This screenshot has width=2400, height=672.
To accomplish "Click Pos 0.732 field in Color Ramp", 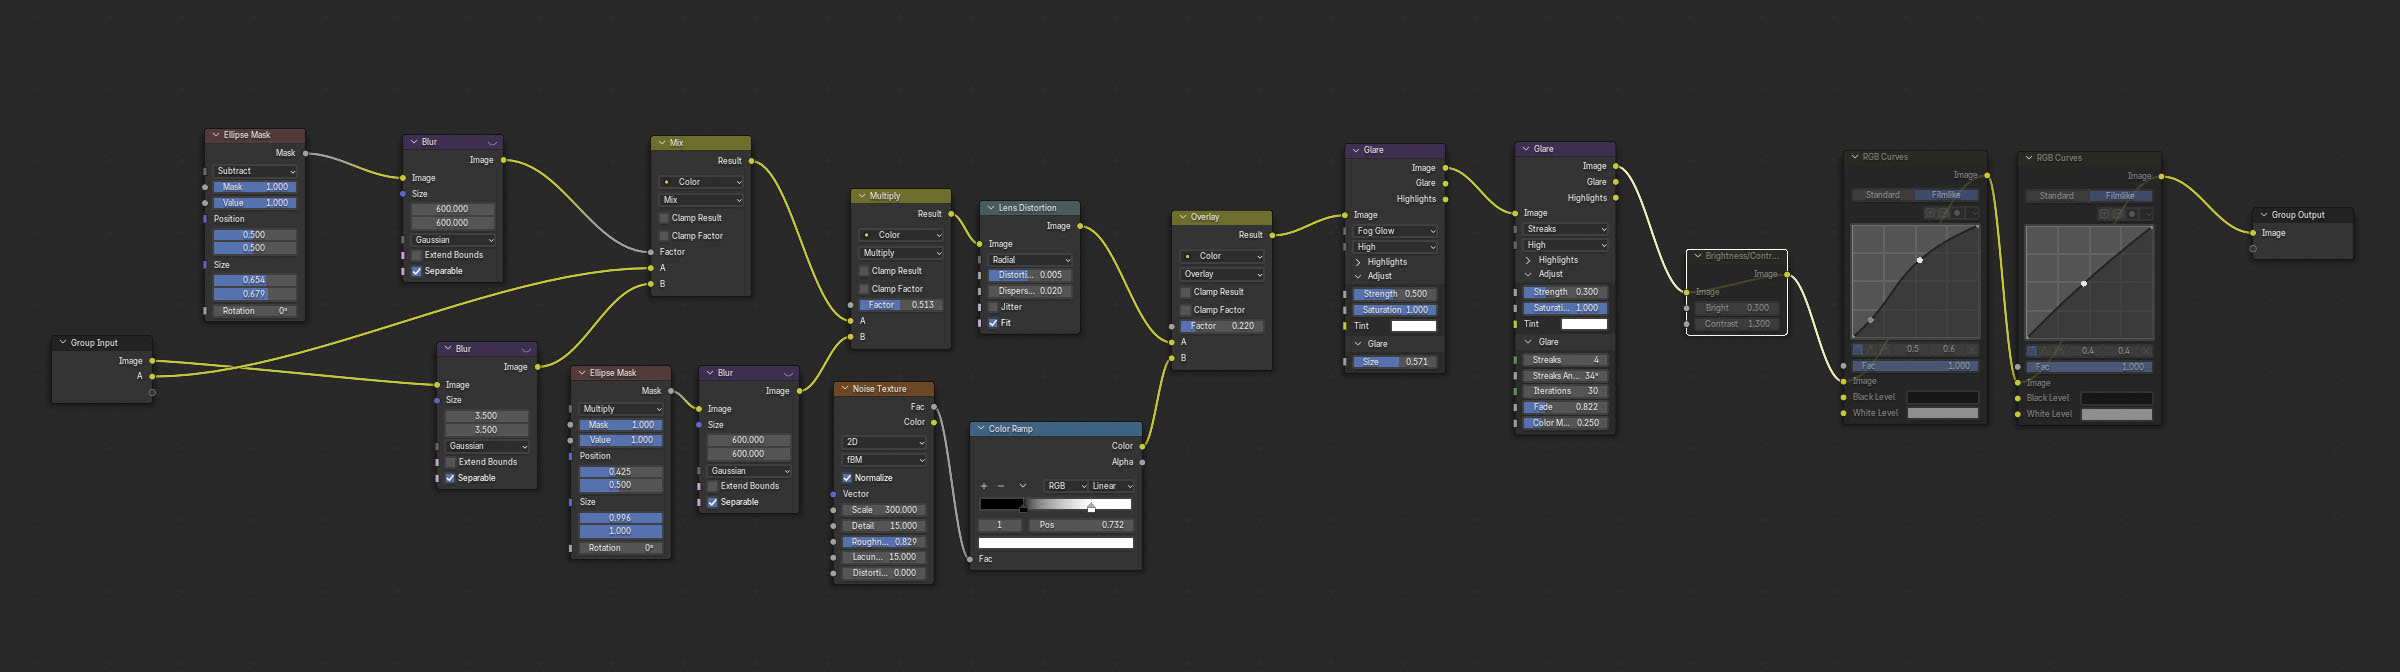I will (x=1081, y=525).
